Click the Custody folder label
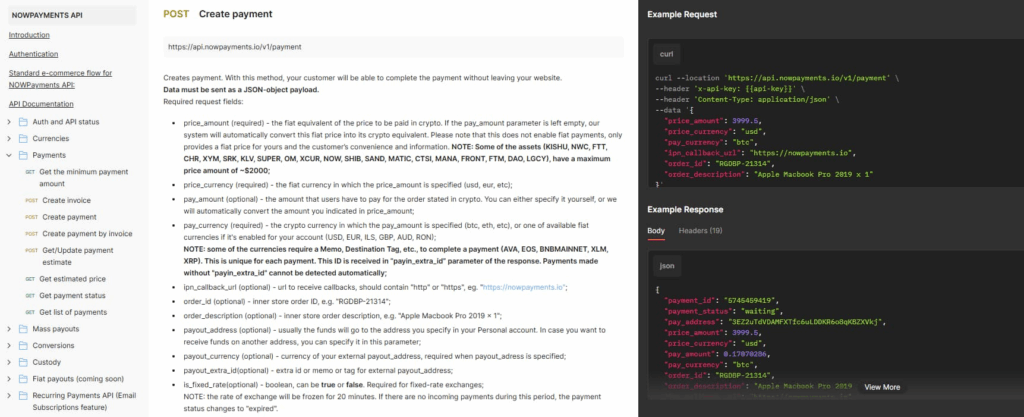 pyautogui.click(x=46, y=362)
